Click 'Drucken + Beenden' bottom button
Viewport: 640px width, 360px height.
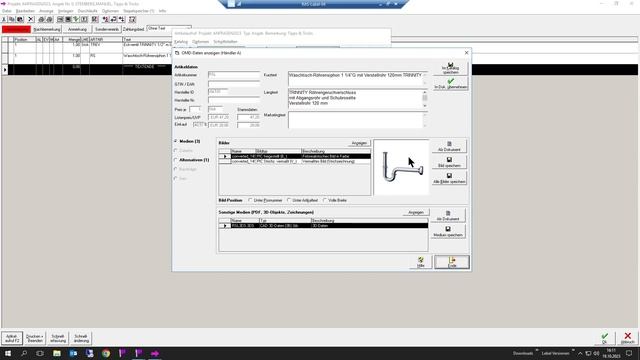(35, 338)
